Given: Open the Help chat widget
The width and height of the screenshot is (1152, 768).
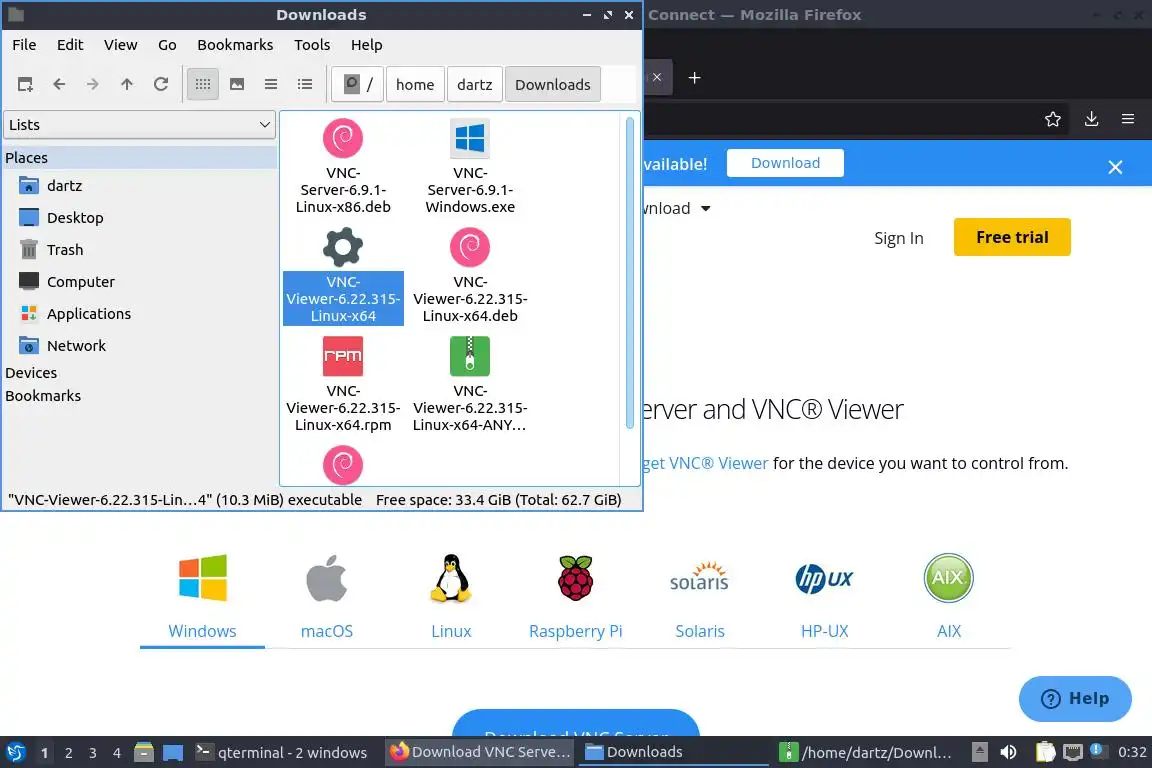Looking at the screenshot, I should pos(1075,699).
